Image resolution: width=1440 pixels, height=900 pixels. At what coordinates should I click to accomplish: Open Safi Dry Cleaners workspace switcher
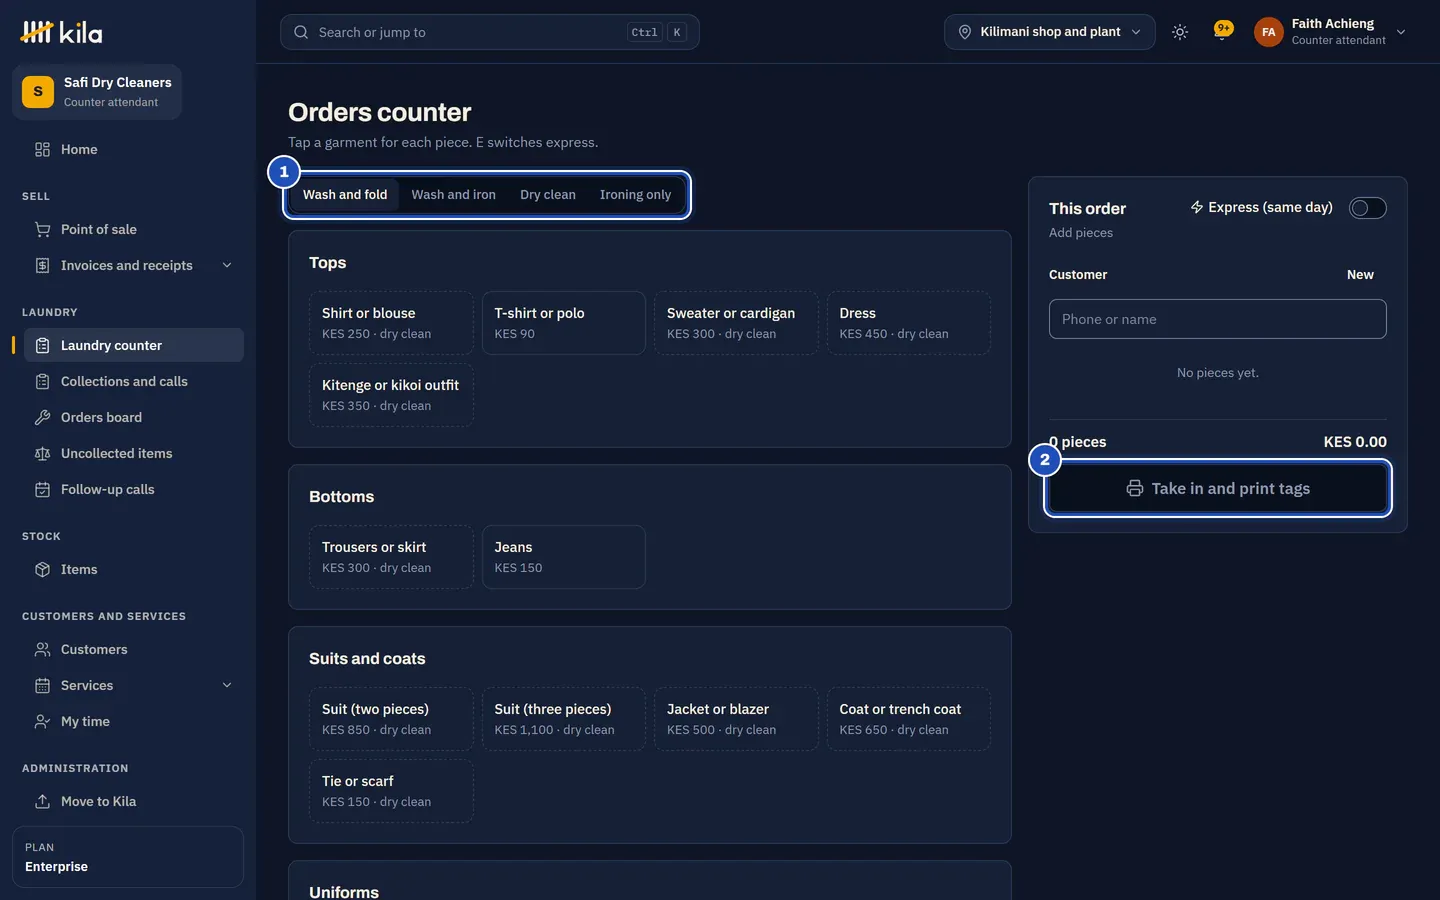click(97, 92)
